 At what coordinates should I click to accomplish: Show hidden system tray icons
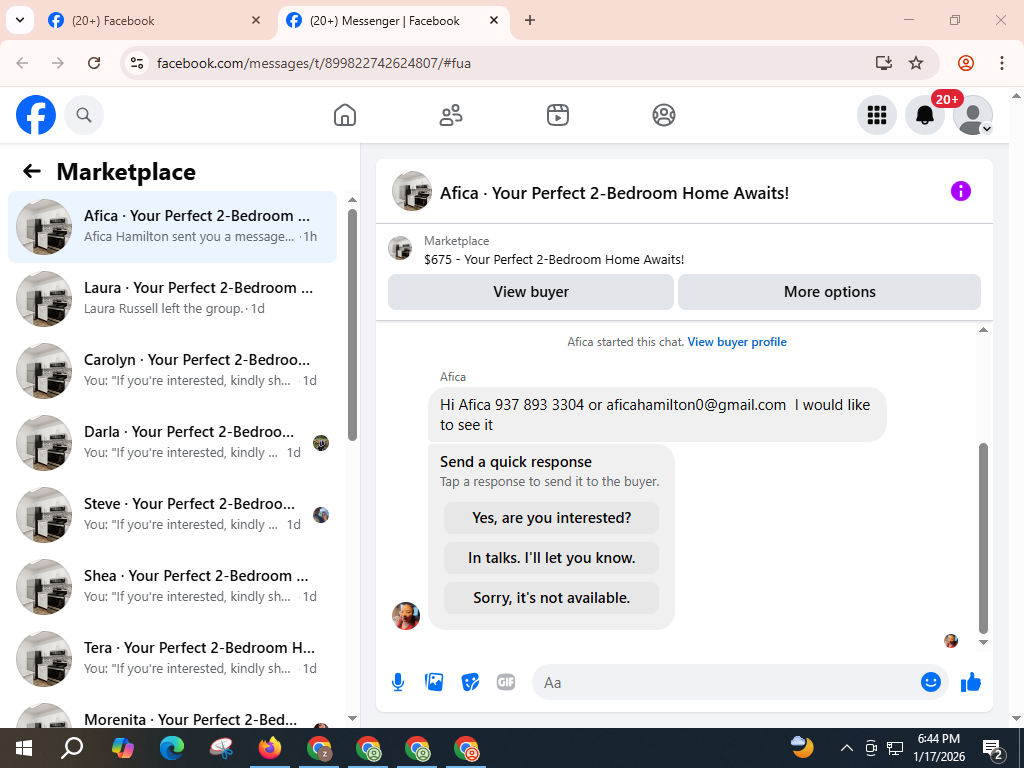coord(846,748)
